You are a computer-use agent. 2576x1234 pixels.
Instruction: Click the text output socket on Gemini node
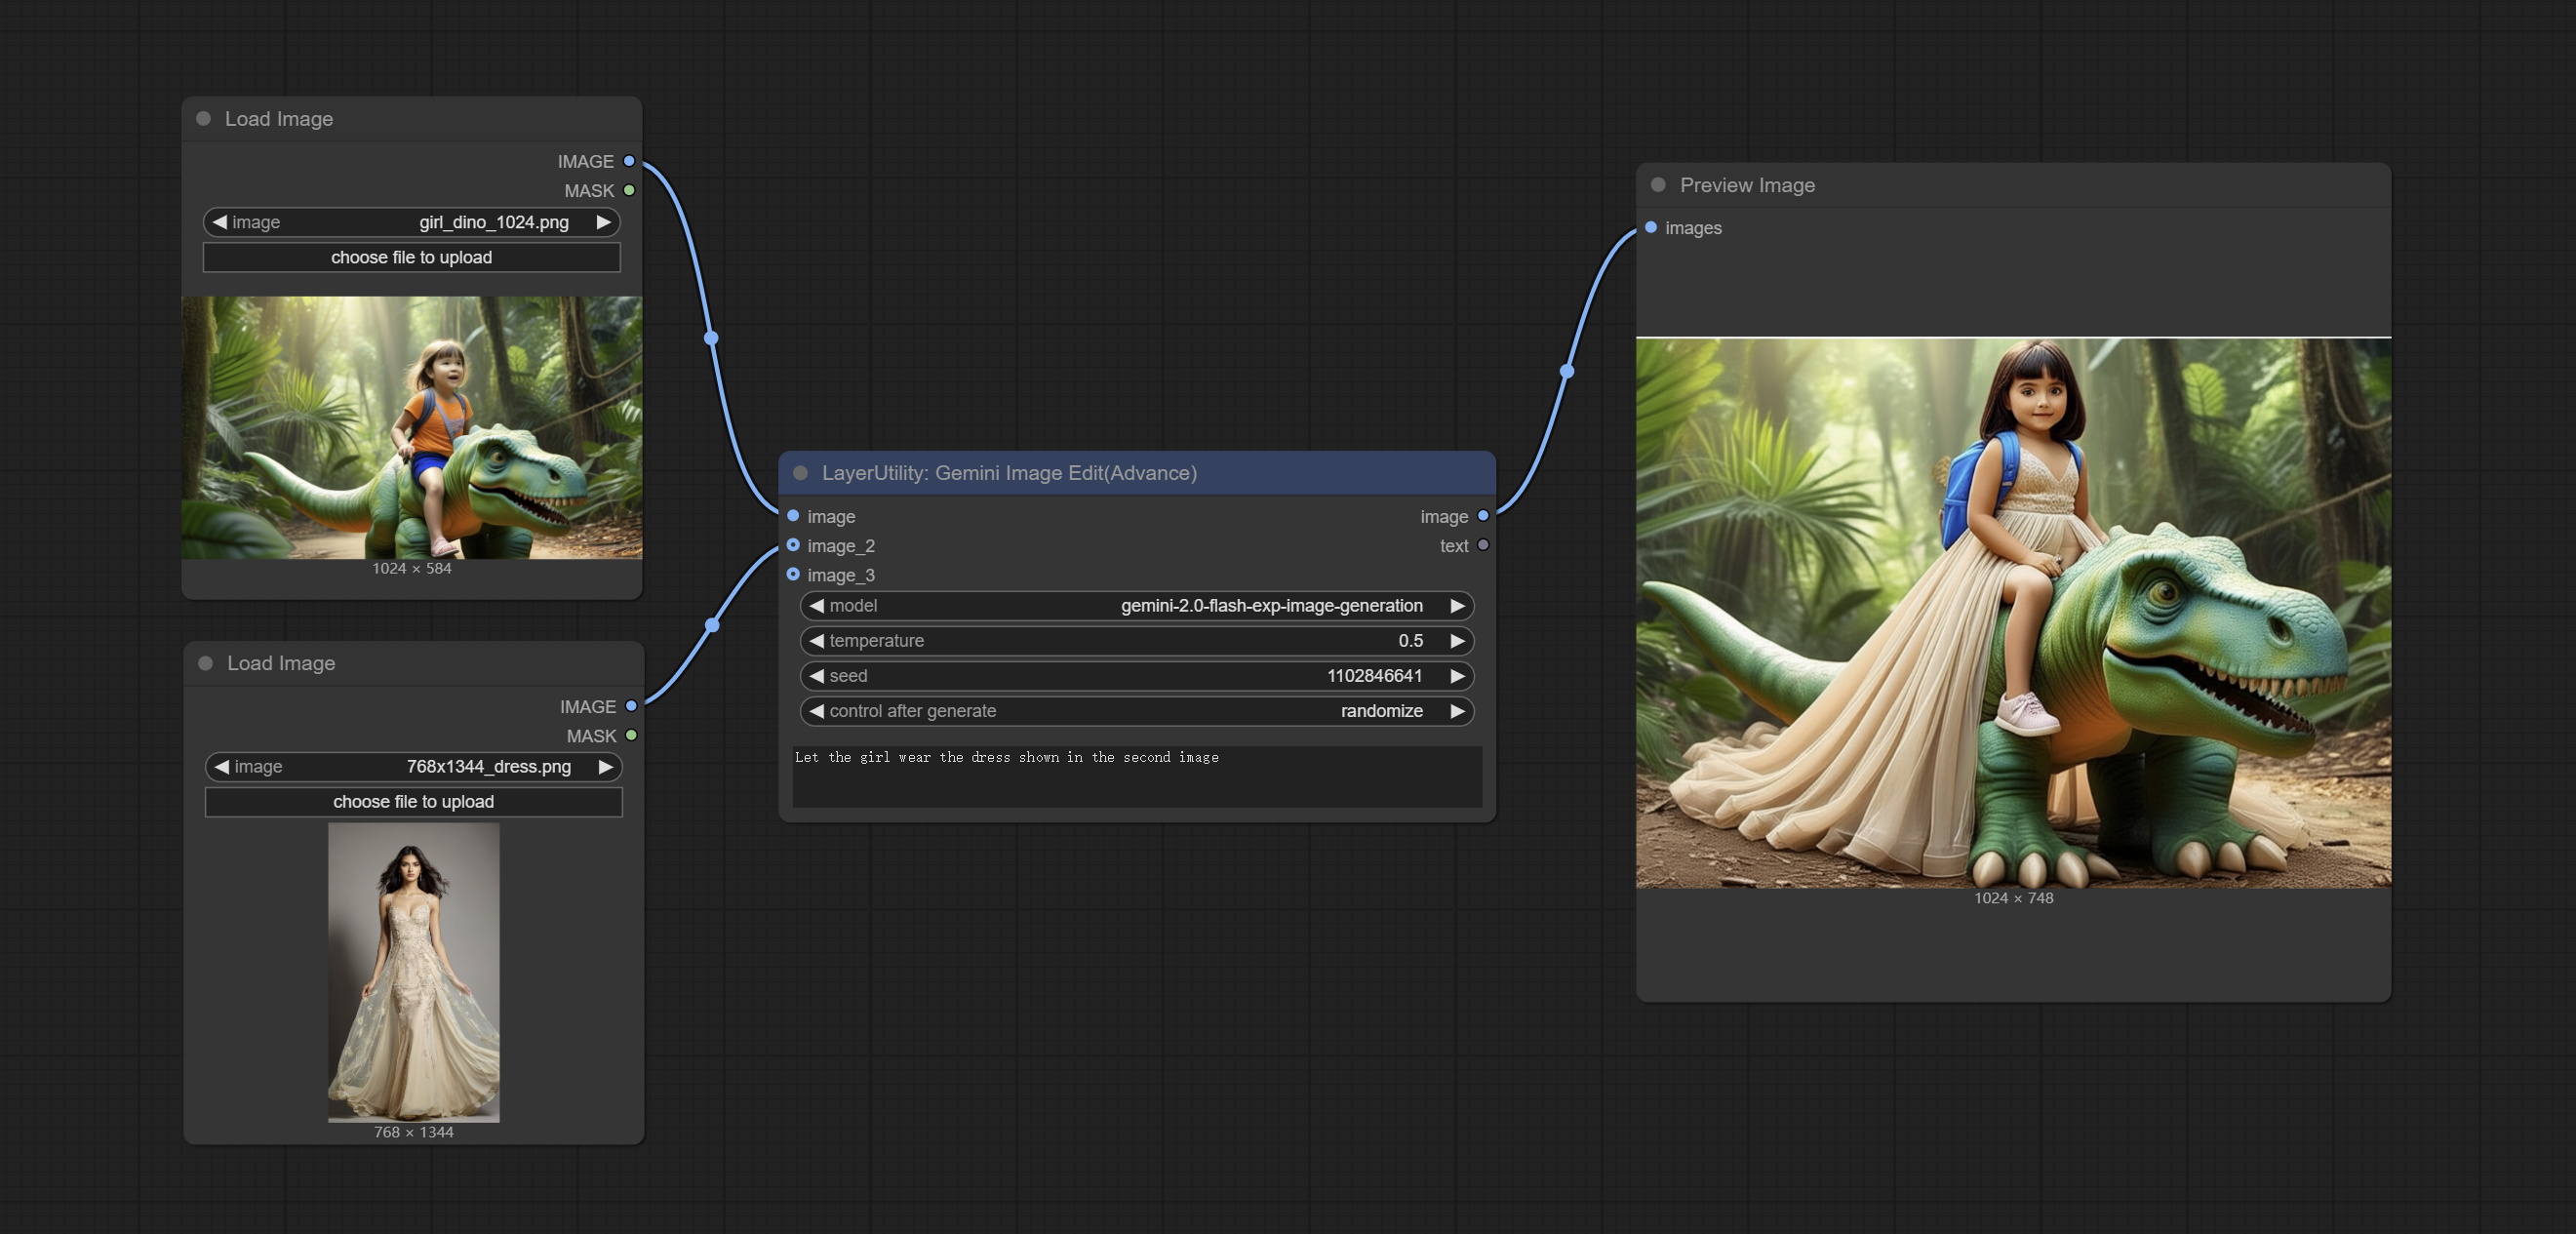tap(1483, 545)
